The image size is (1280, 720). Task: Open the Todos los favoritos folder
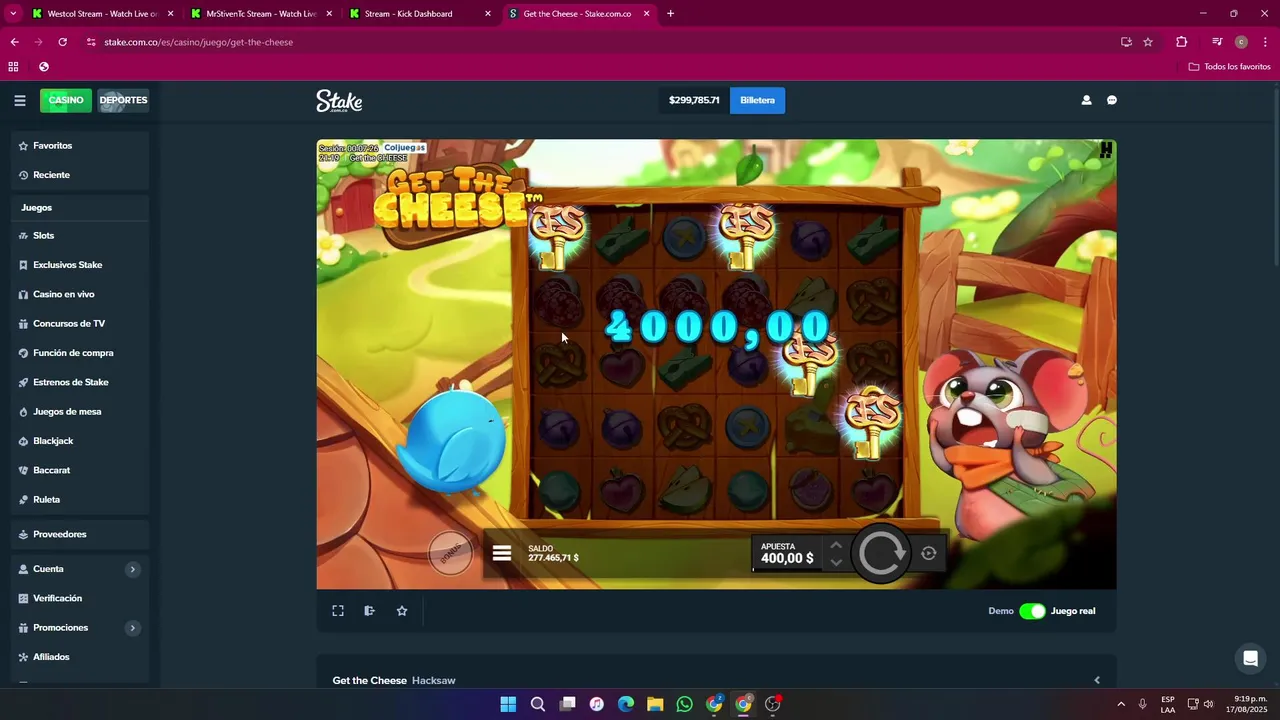click(1230, 67)
